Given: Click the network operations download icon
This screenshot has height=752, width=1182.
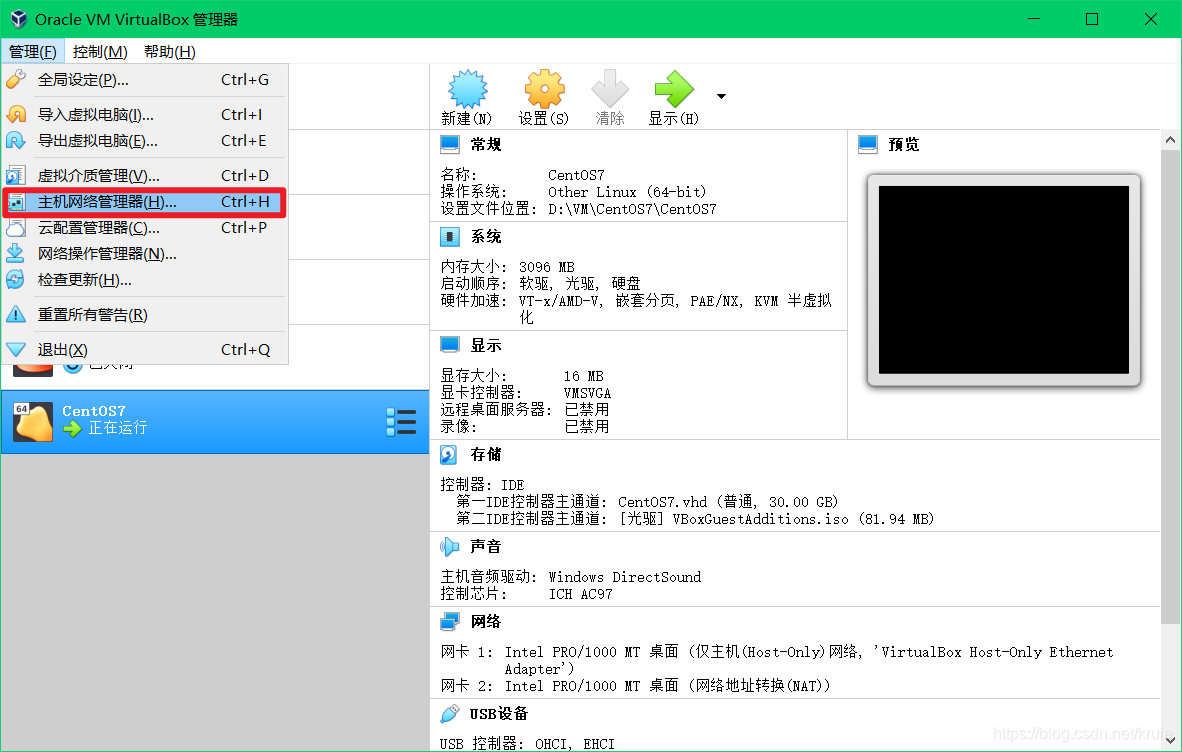Looking at the screenshot, I should tap(16, 254).
